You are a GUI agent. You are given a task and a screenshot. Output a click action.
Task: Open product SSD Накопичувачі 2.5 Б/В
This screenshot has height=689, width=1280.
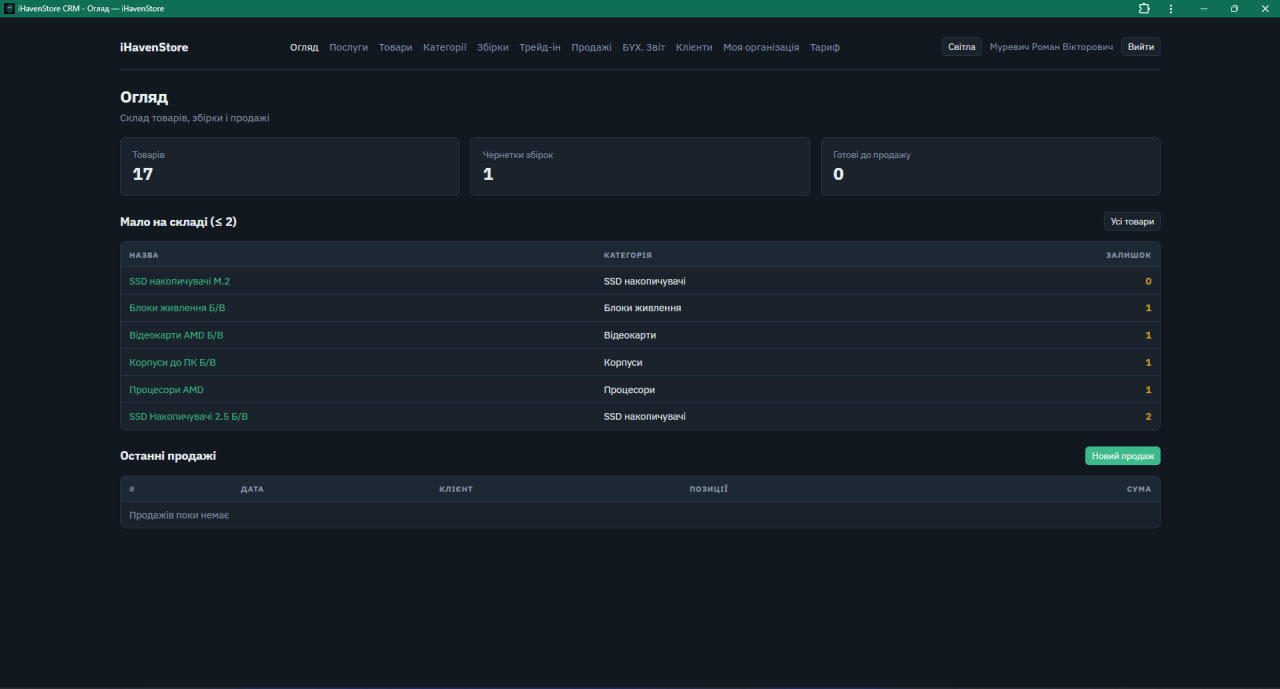tap(188, 416)
